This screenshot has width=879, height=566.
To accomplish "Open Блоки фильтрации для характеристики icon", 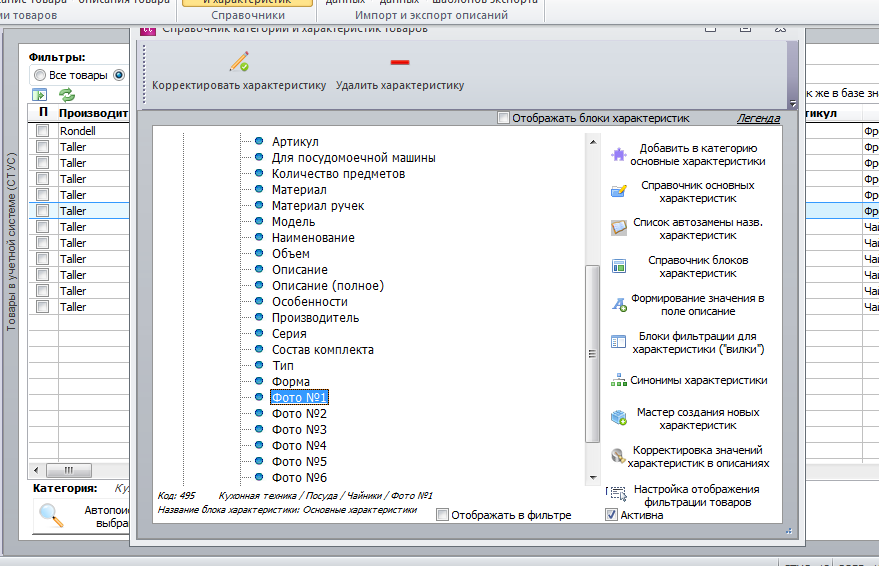I will coord(618,342).
